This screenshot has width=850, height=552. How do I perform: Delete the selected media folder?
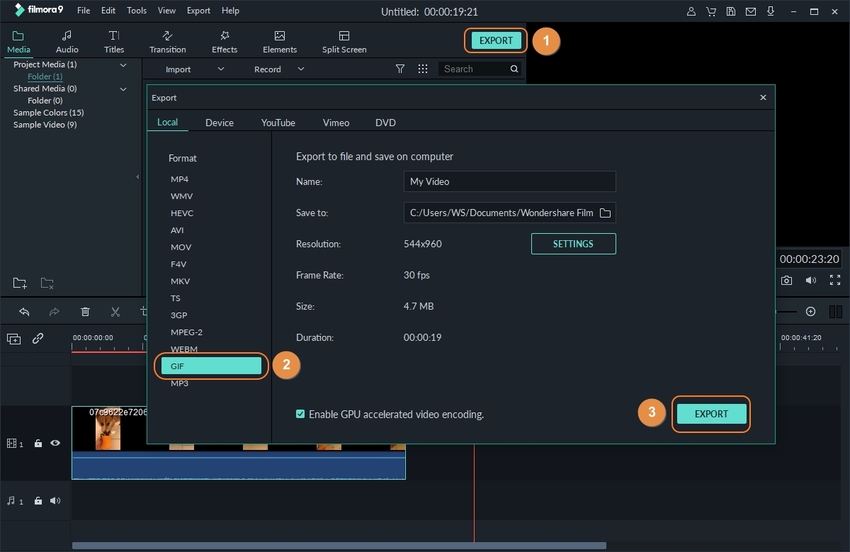coord(47,283)
